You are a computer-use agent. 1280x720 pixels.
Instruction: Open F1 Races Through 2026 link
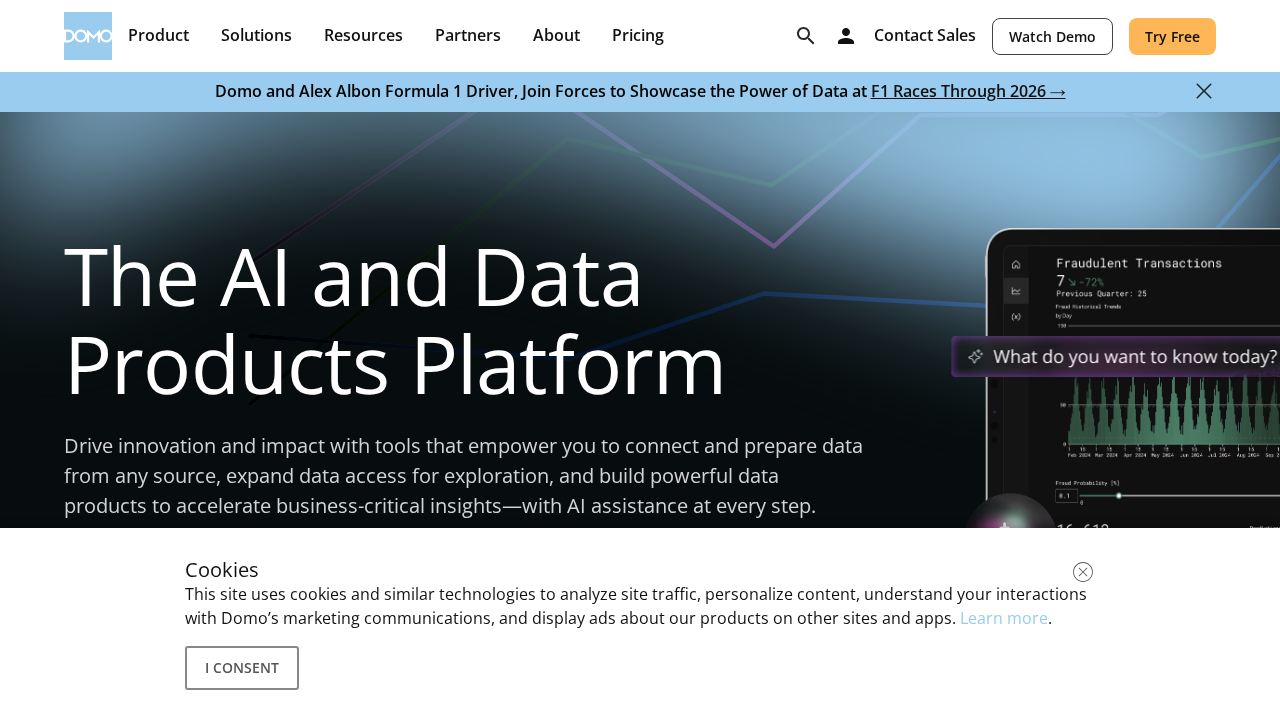[966, 89]
